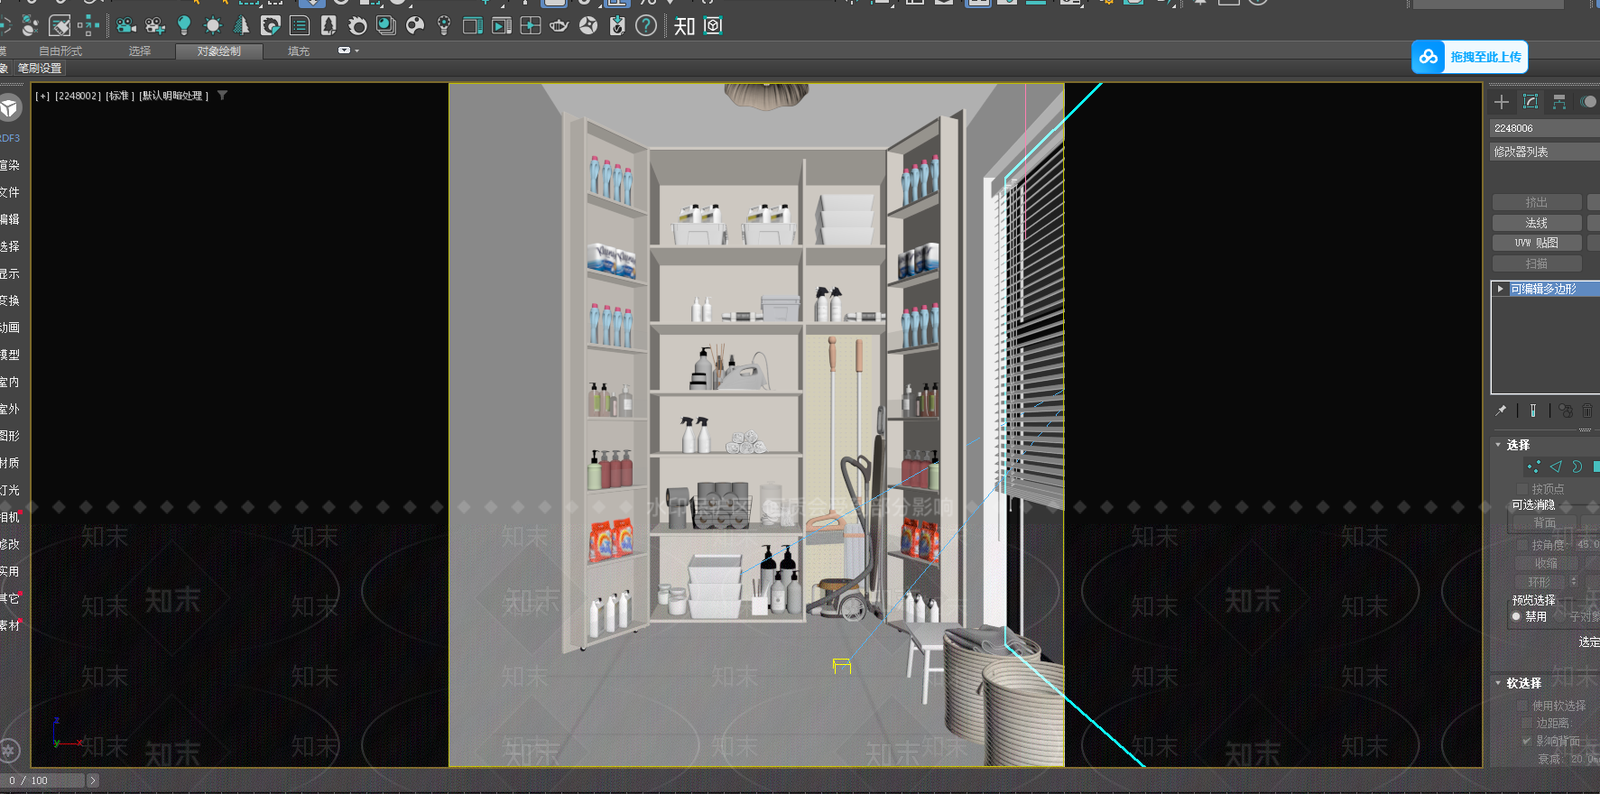Click the UVW 贴图 modifier button

1537,243
